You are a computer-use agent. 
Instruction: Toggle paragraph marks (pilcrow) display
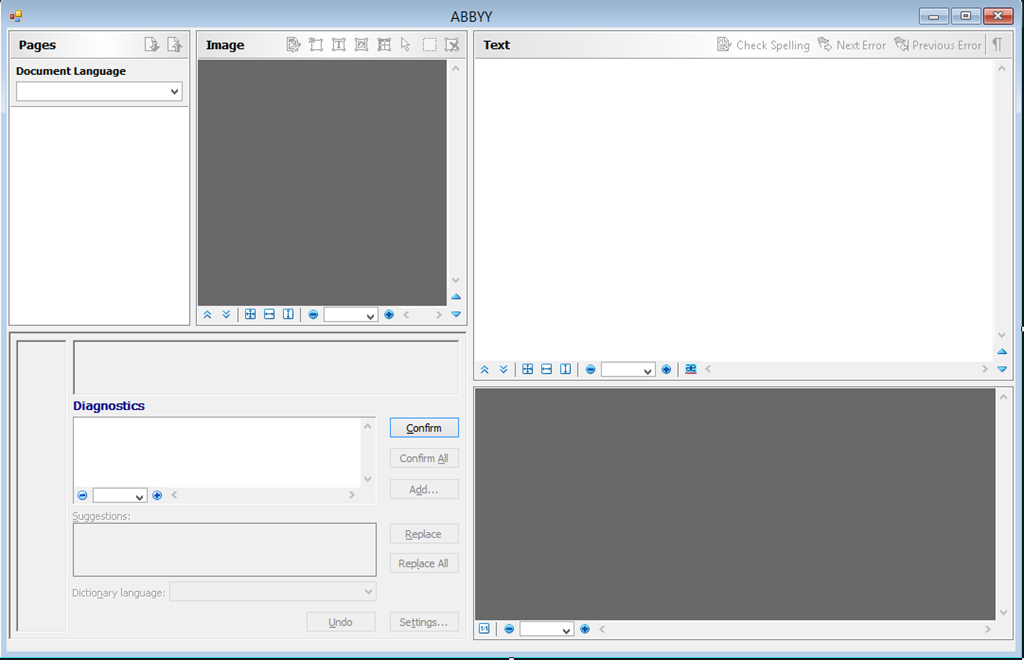(997, 44)
